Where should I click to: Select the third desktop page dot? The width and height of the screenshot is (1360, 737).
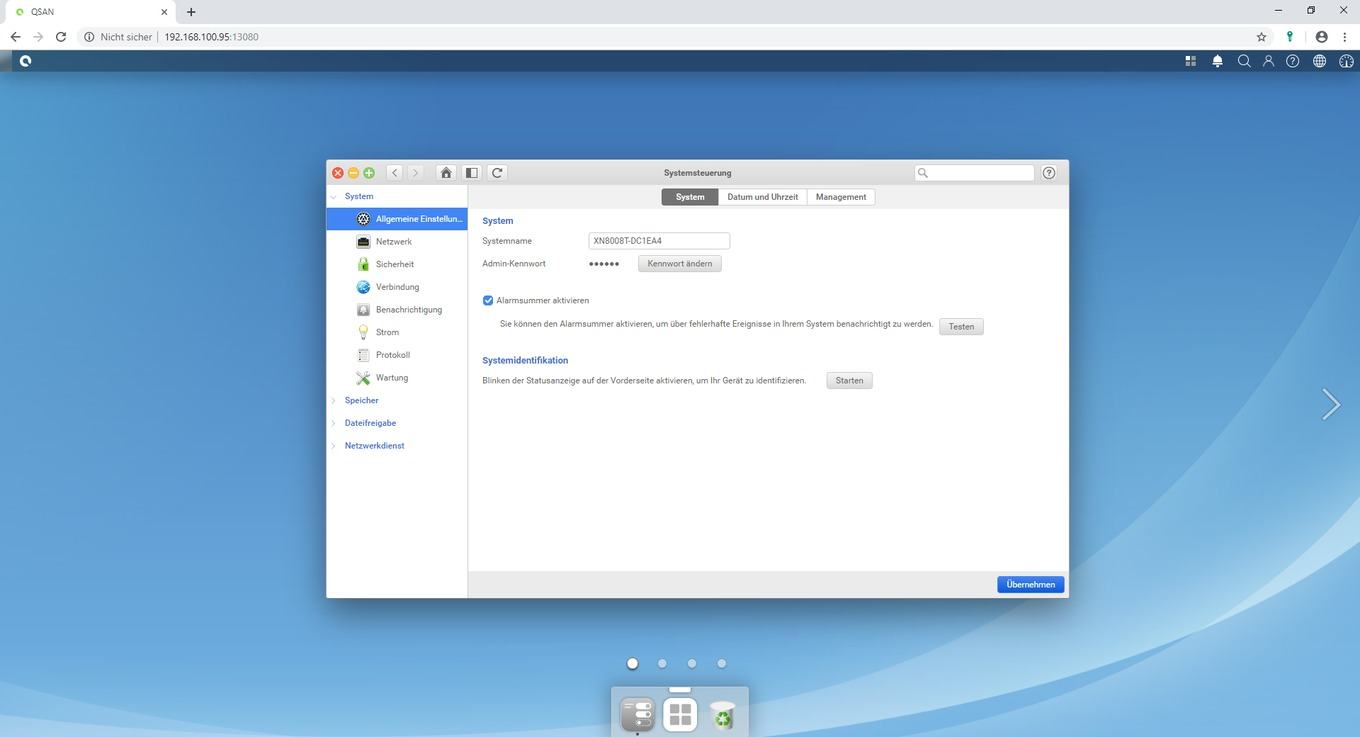[x=692, y=663]
